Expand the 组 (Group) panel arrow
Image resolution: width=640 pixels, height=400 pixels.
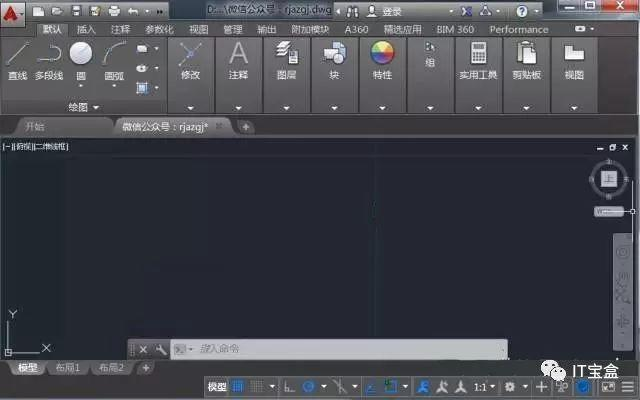[x=430, y=108]
